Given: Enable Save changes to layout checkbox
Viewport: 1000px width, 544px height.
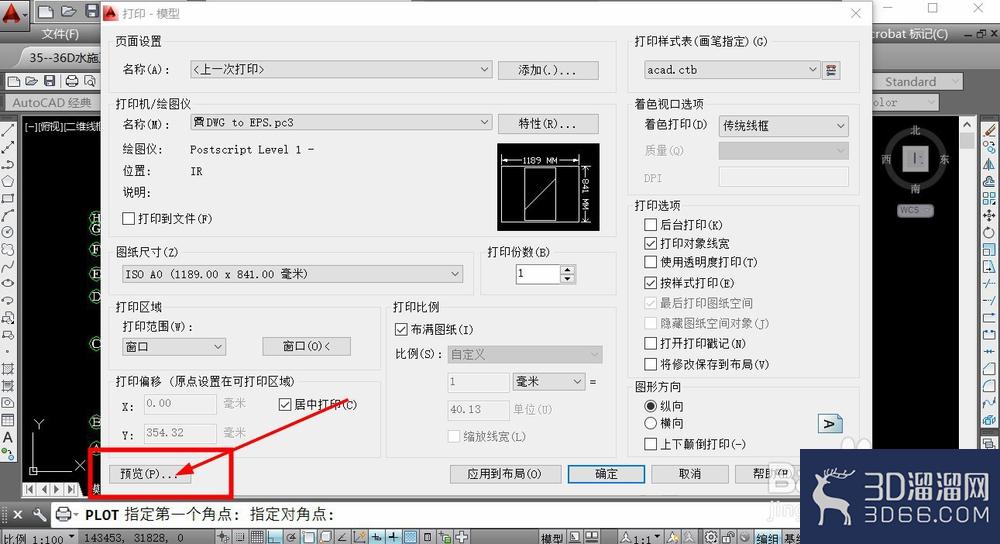Looking at the screenshot, I should [651, 364].
